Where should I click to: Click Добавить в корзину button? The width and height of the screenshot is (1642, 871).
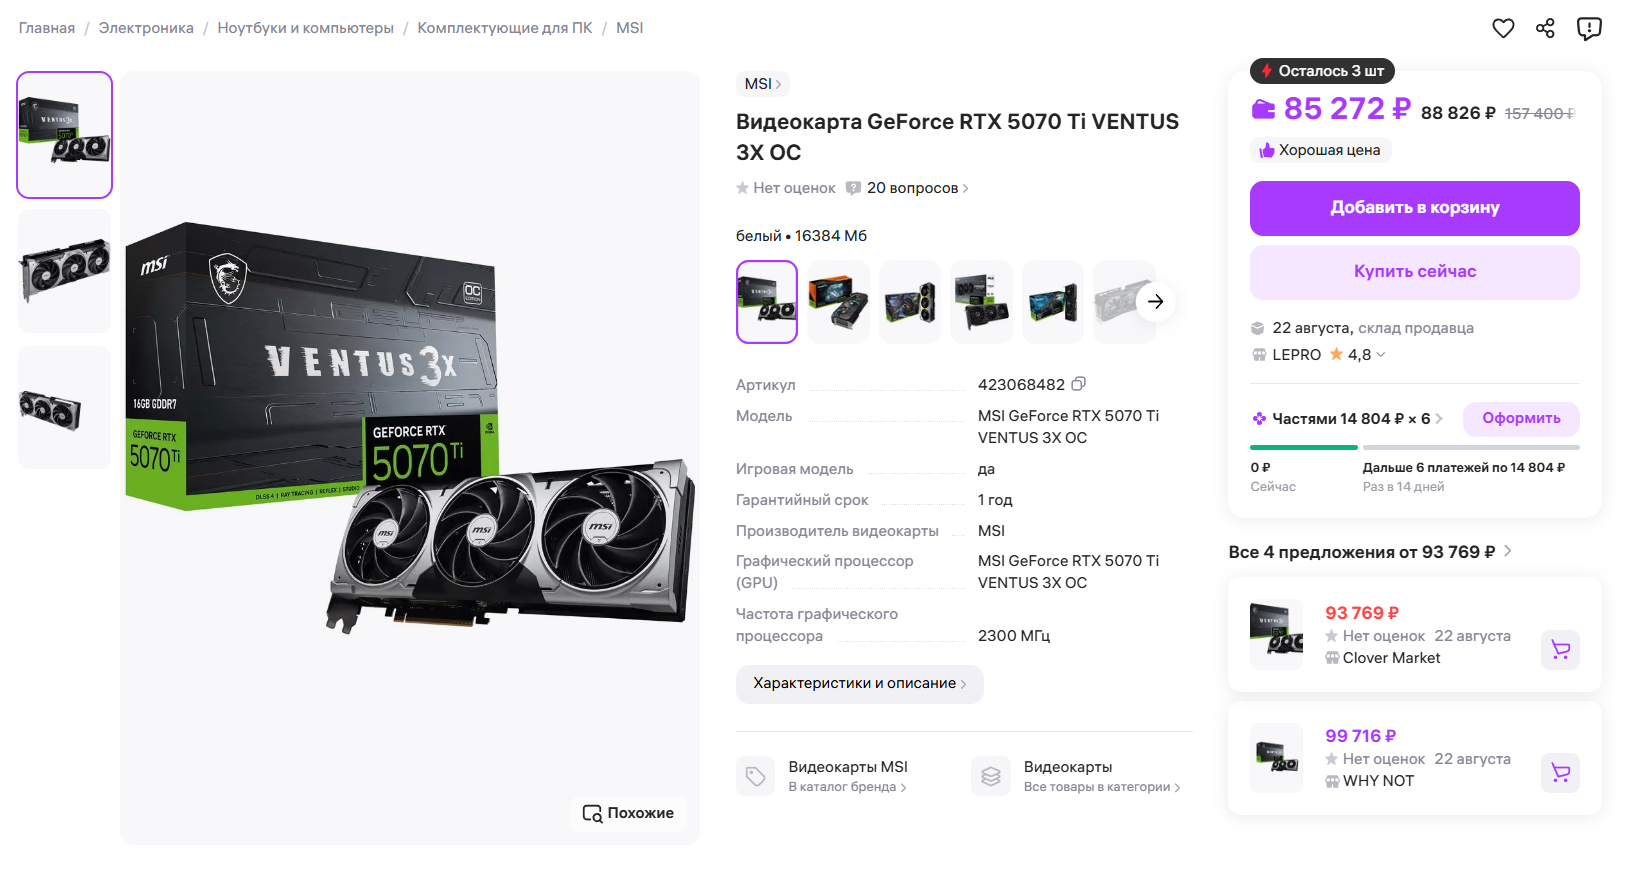[x=1414, y=208]
